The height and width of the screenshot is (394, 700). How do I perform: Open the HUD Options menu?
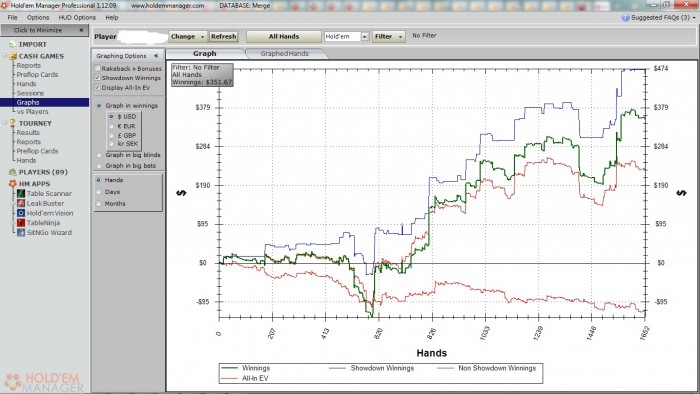[x=77, y=17]
